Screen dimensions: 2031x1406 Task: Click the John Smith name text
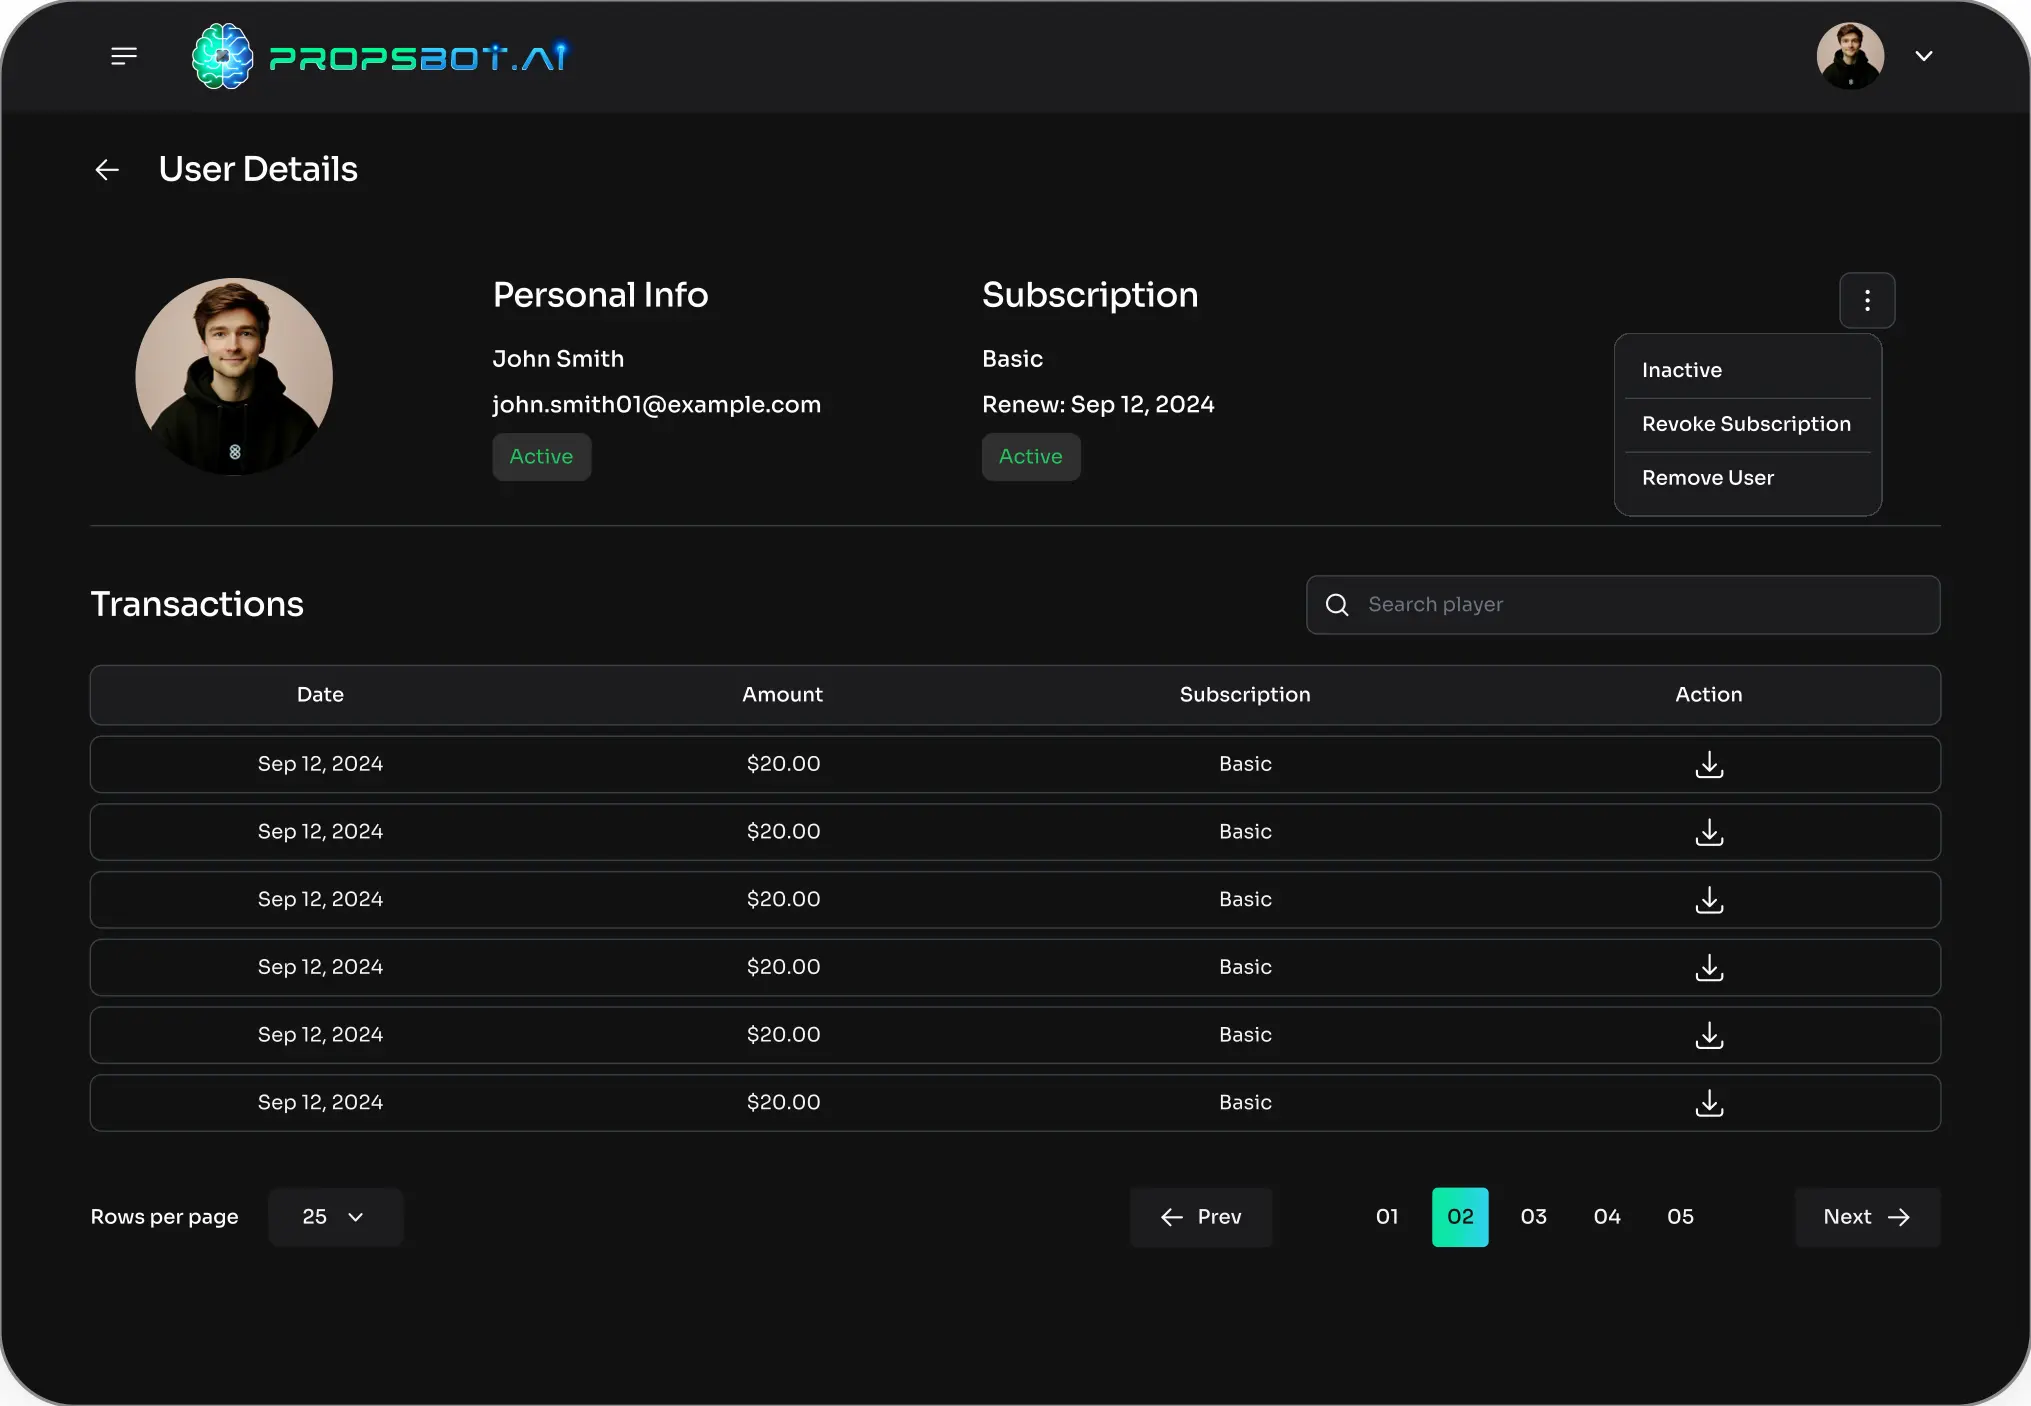coord(558,359)
